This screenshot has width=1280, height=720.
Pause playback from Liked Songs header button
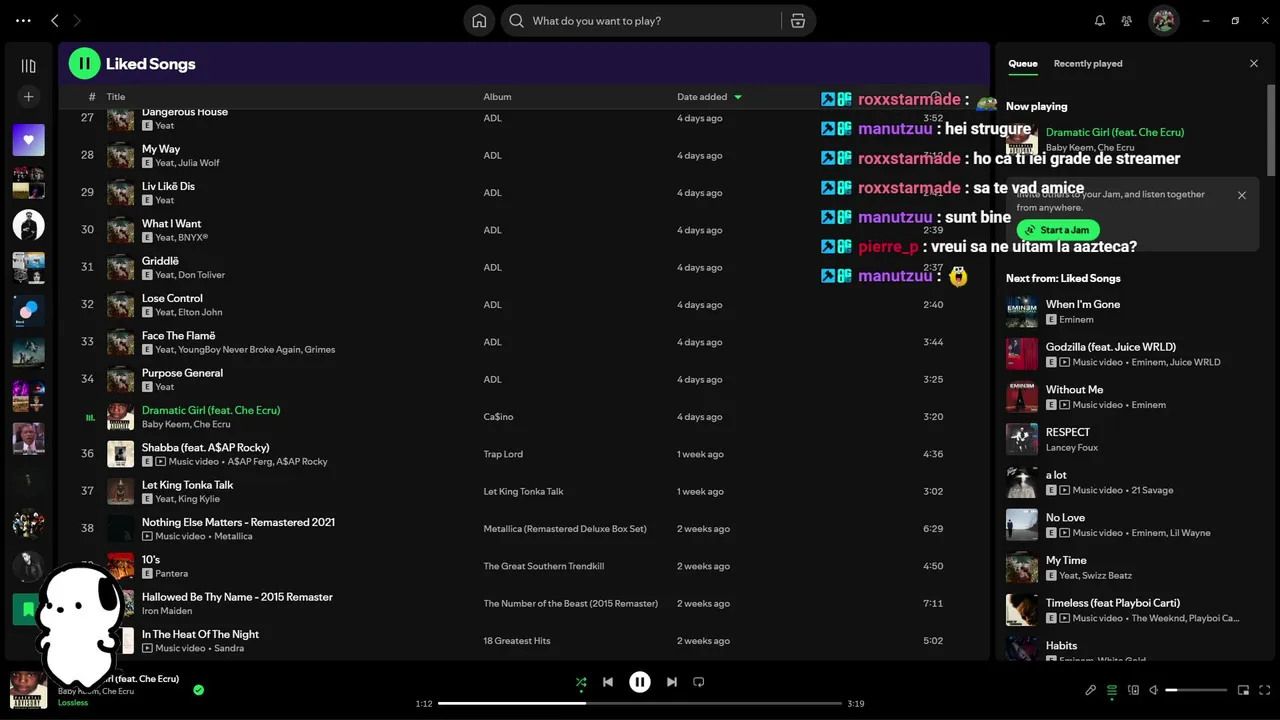(84, 63)
